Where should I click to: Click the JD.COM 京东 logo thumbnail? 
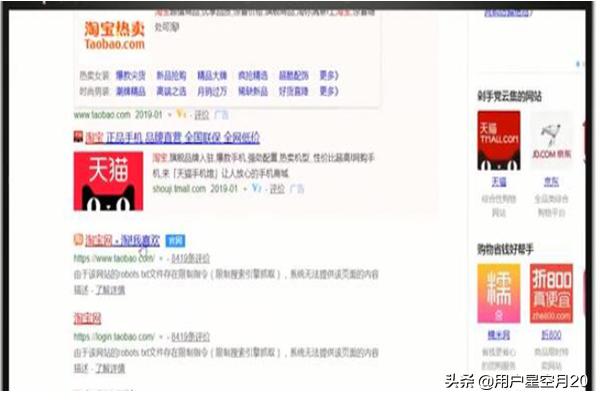click(551, 140)
